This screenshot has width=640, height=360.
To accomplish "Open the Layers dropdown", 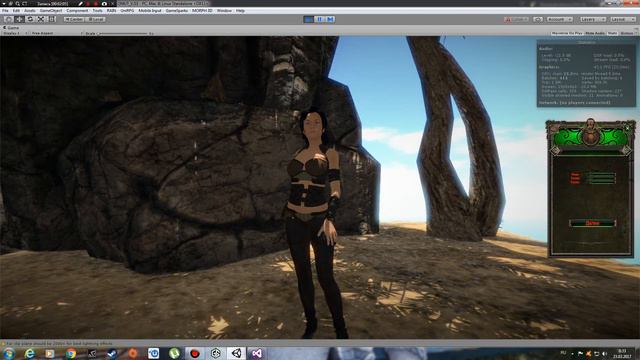I will pyautogui.click(x=592, y=19).
